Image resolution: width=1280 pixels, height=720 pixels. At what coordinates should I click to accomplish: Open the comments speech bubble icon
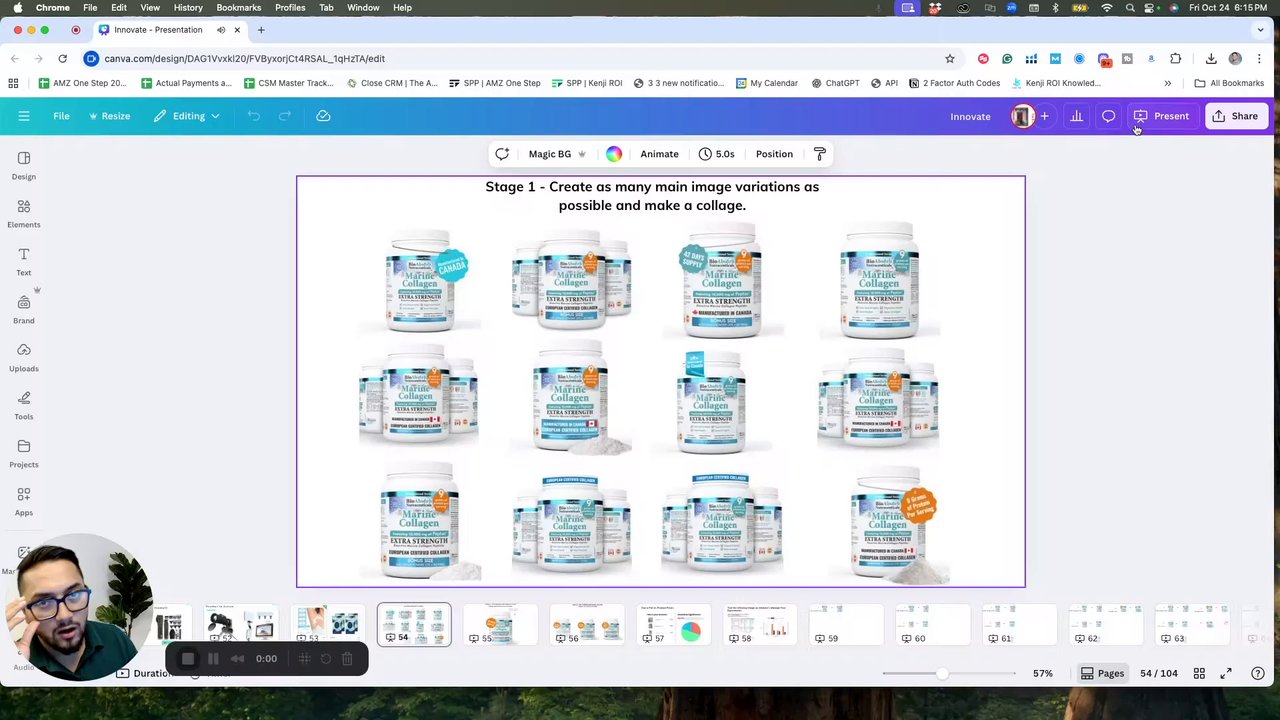coord(1108,116)
